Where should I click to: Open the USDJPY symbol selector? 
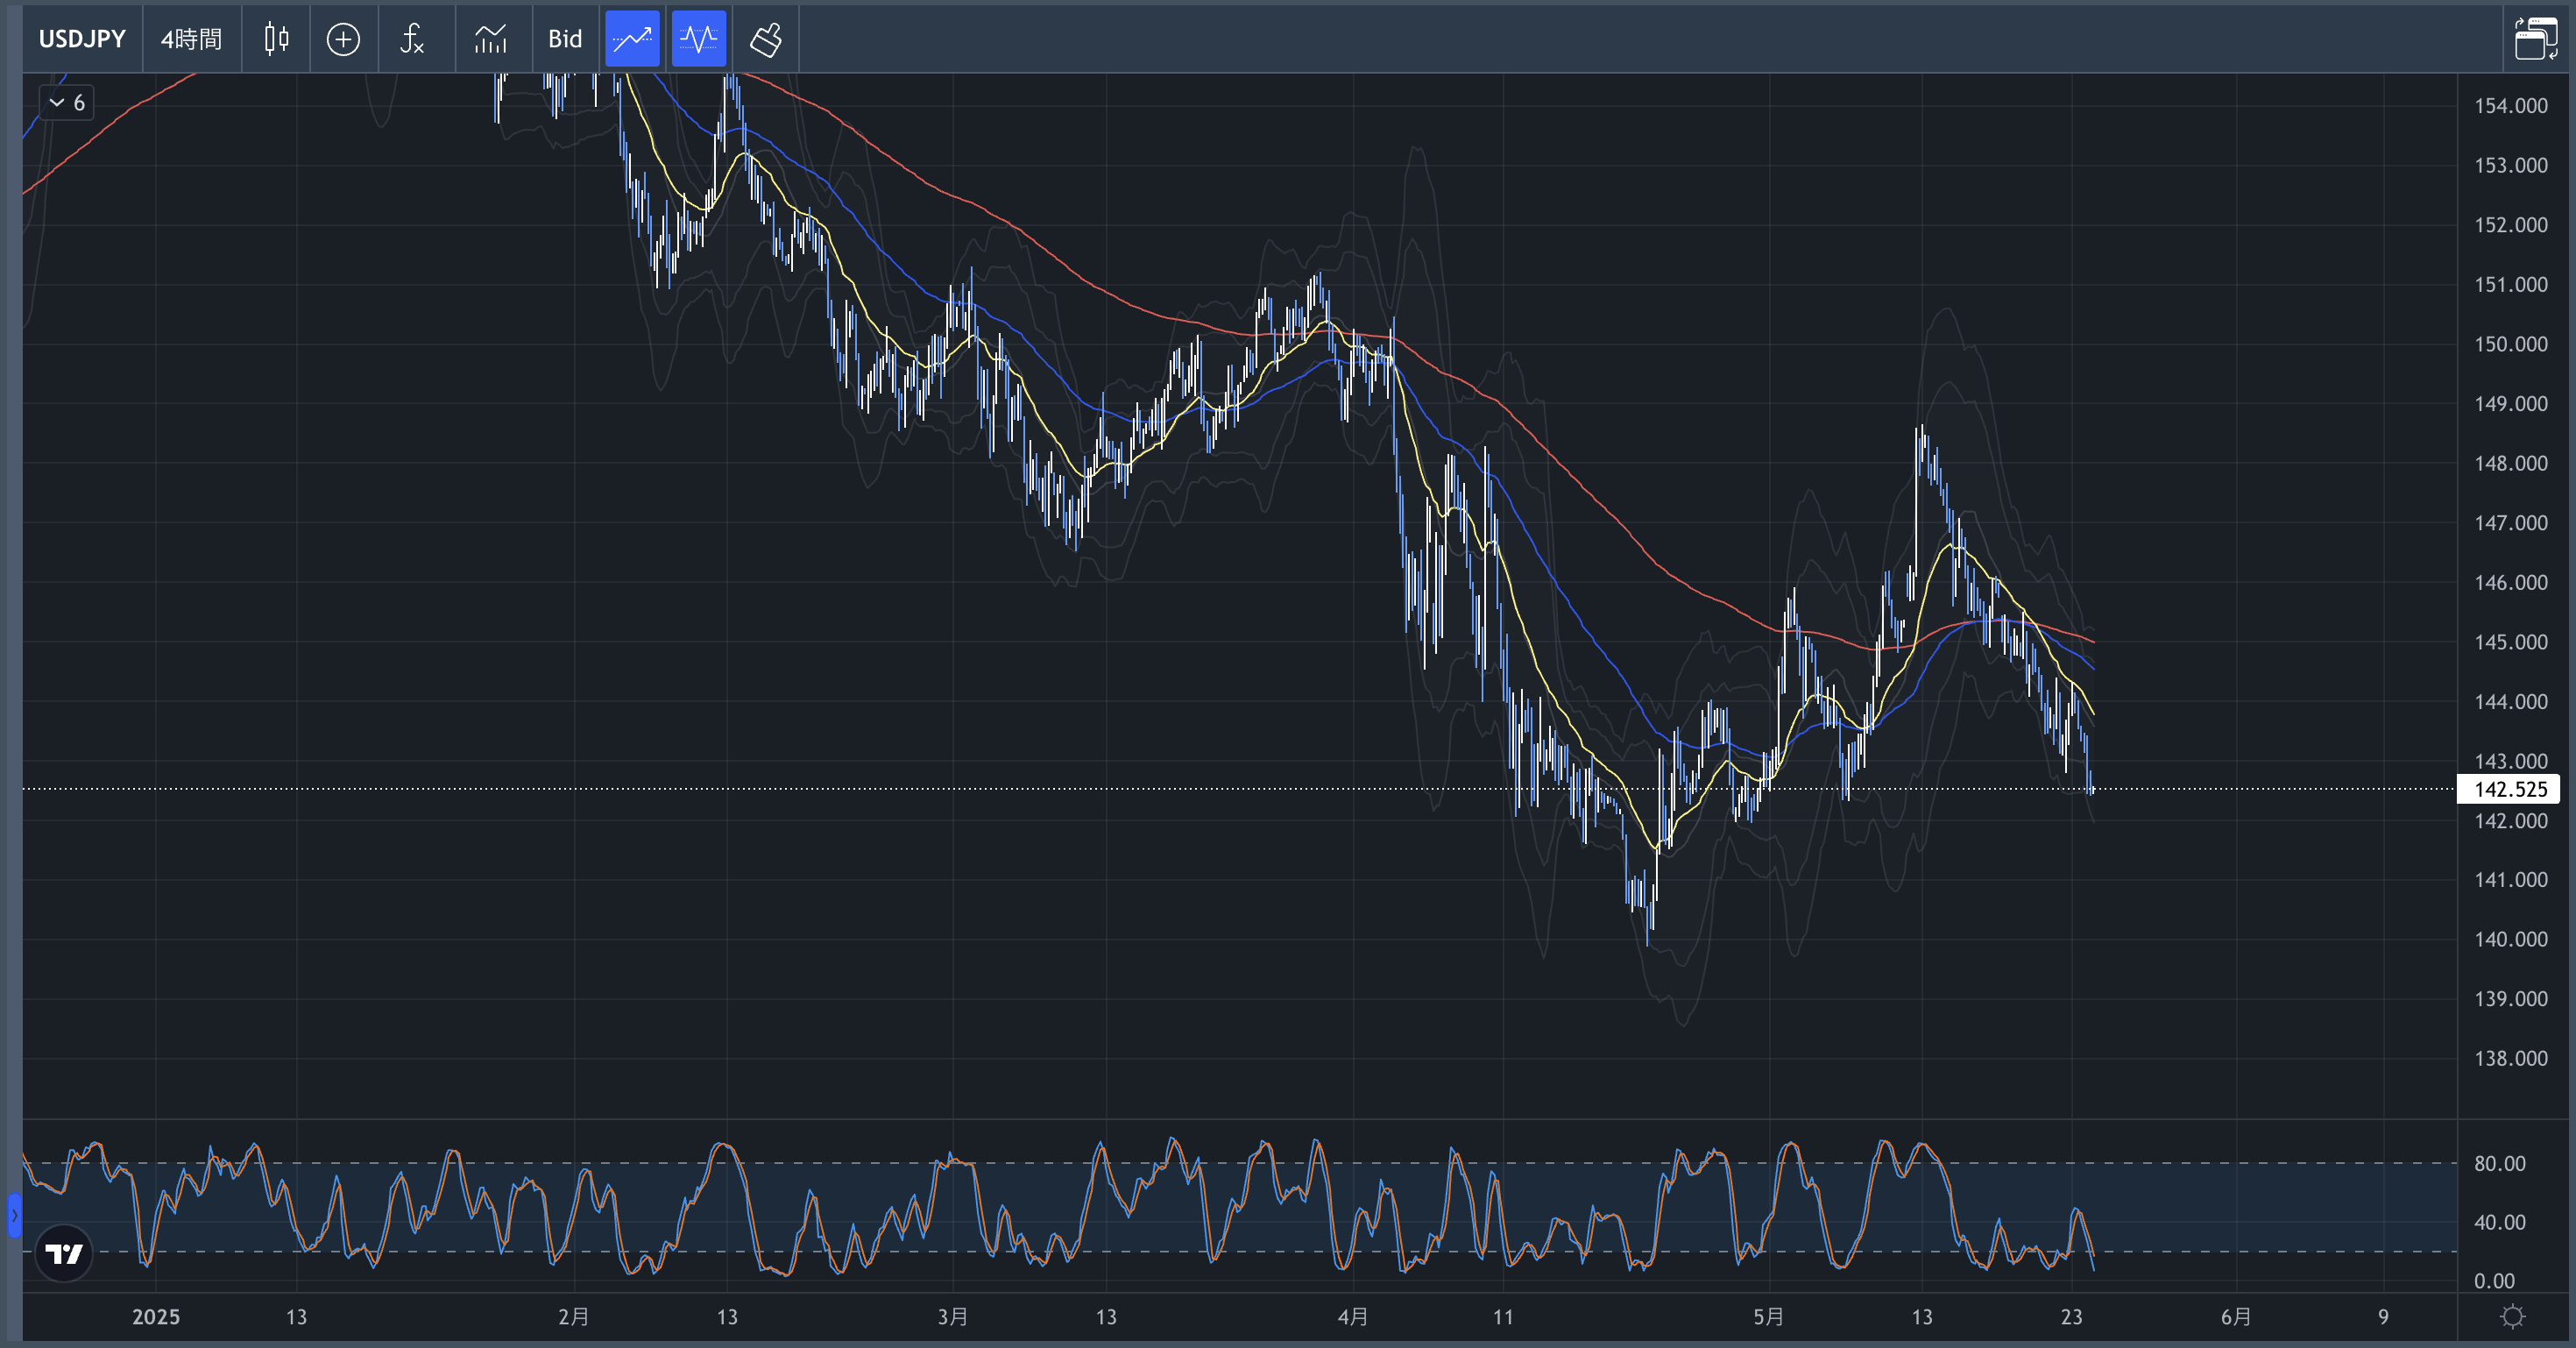[82, 39]
